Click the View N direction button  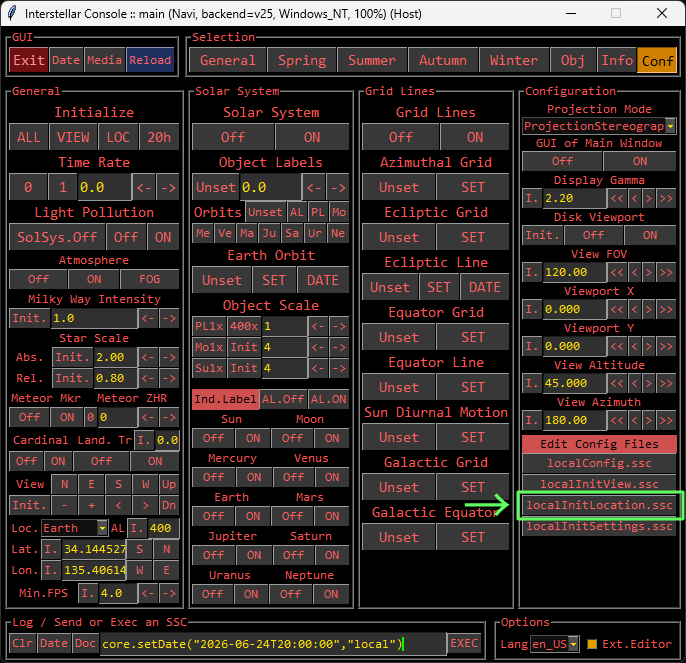pos(65,484)
